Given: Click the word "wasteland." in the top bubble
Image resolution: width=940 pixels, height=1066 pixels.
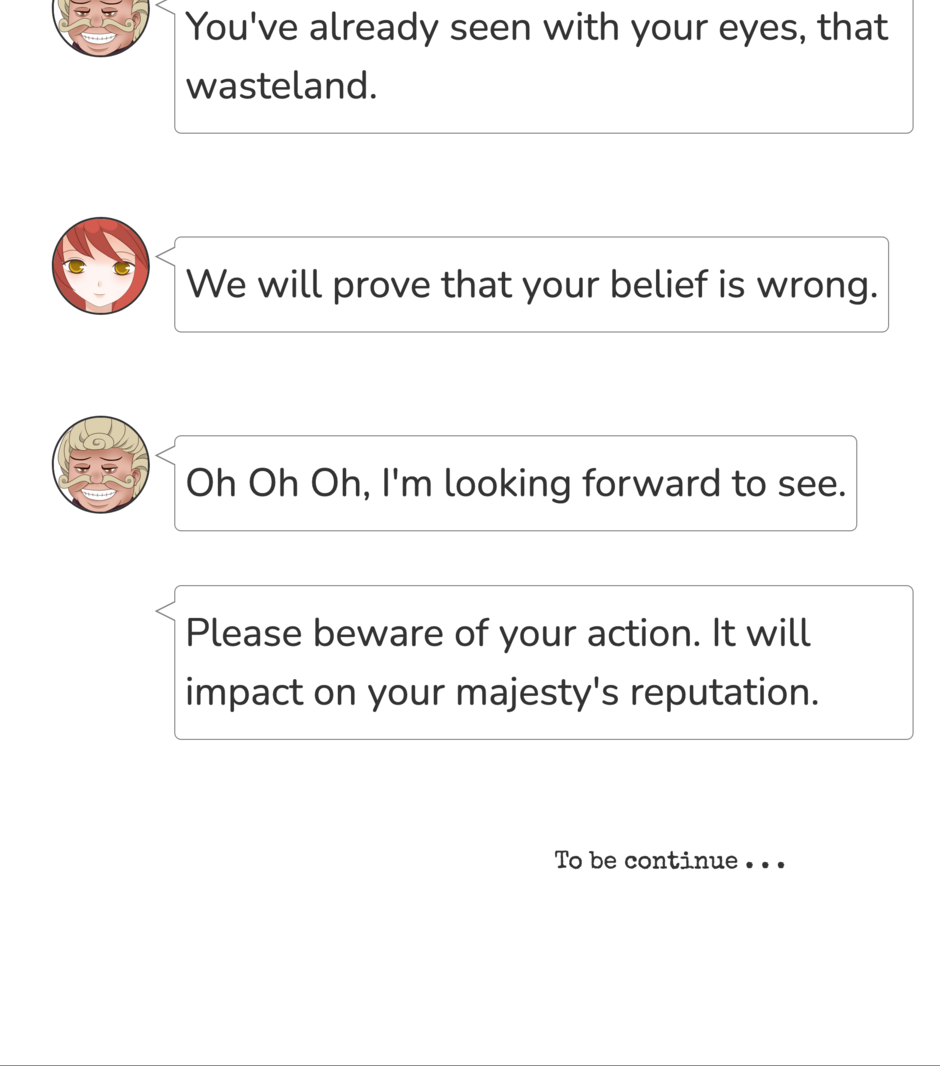Looking at the screenshot, I should (x=282, y=87).
